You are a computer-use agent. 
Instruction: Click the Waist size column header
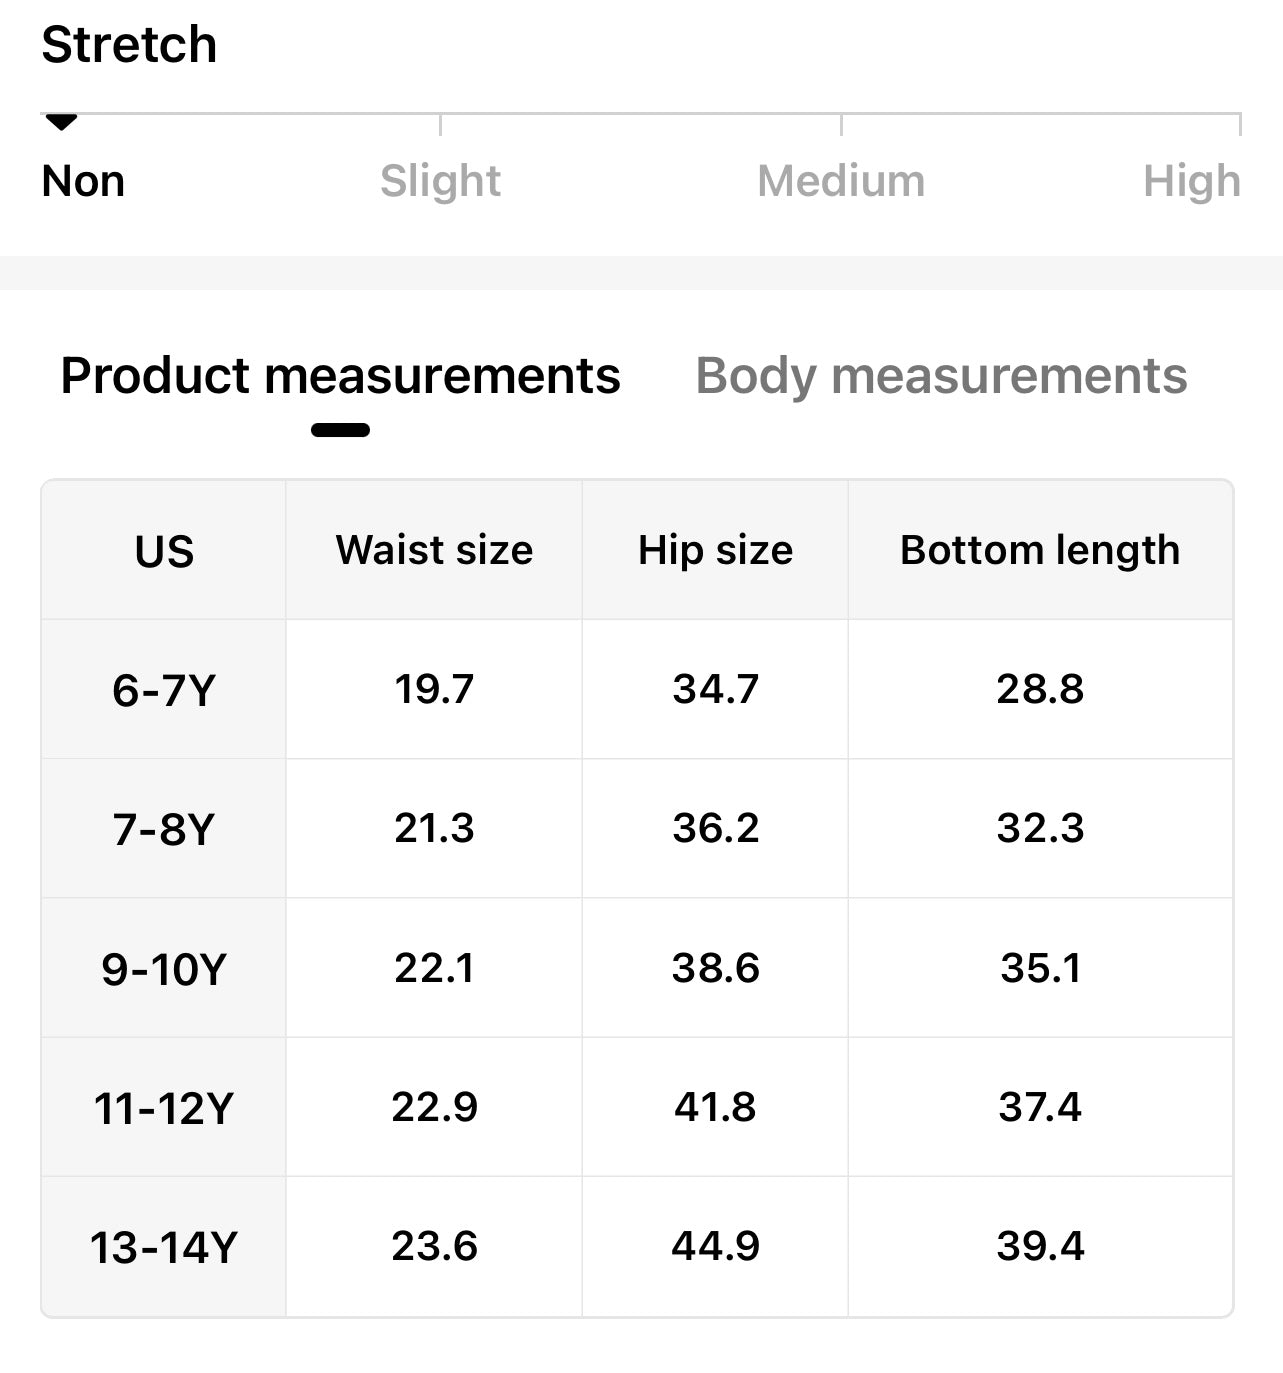[x=434, y=550]
